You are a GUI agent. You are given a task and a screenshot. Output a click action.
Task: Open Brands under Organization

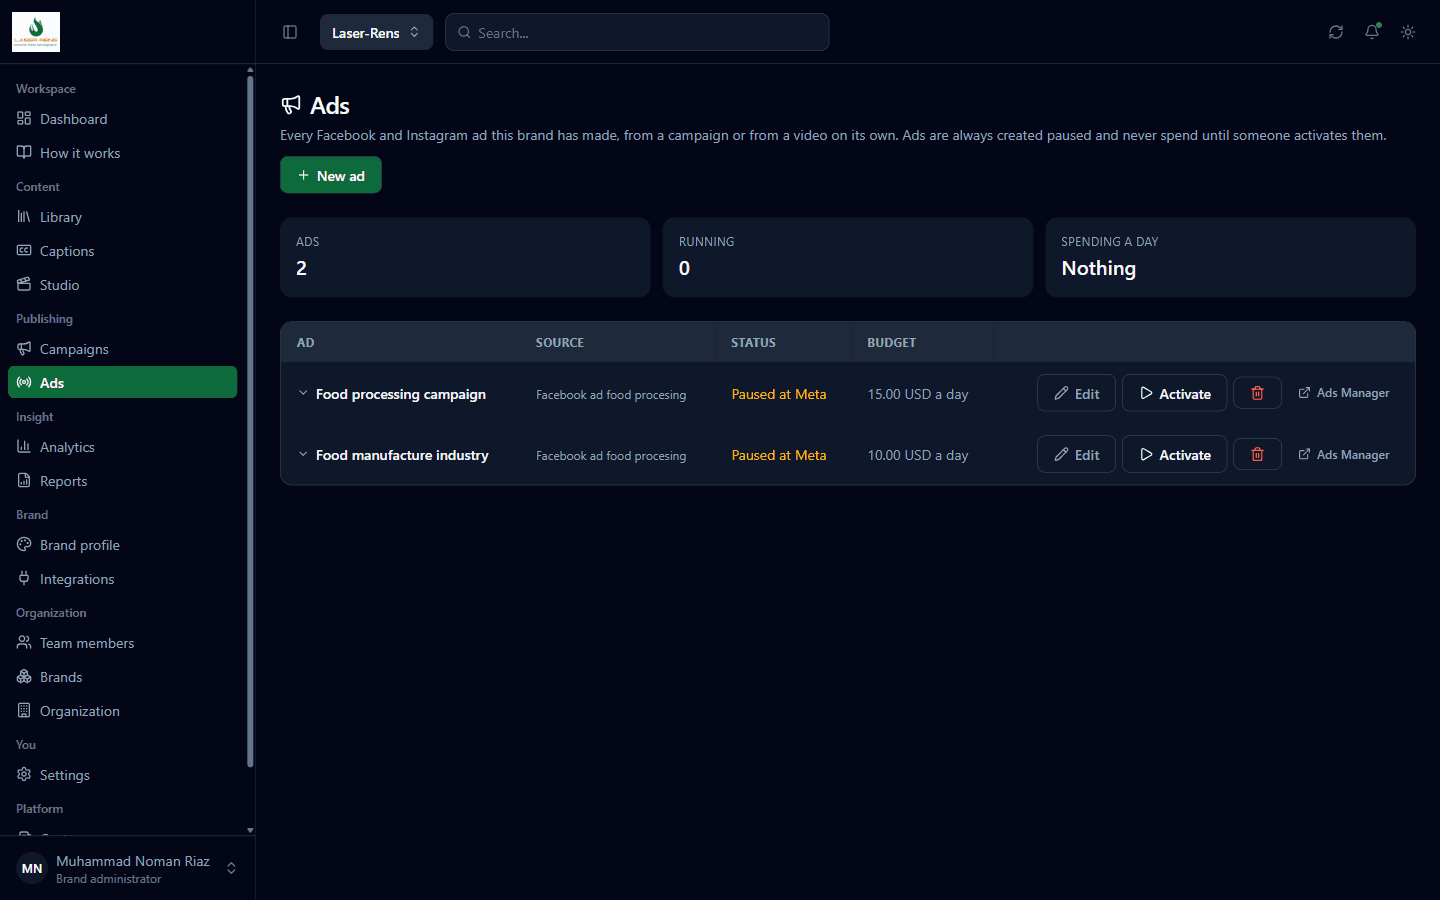pos(123,677)
